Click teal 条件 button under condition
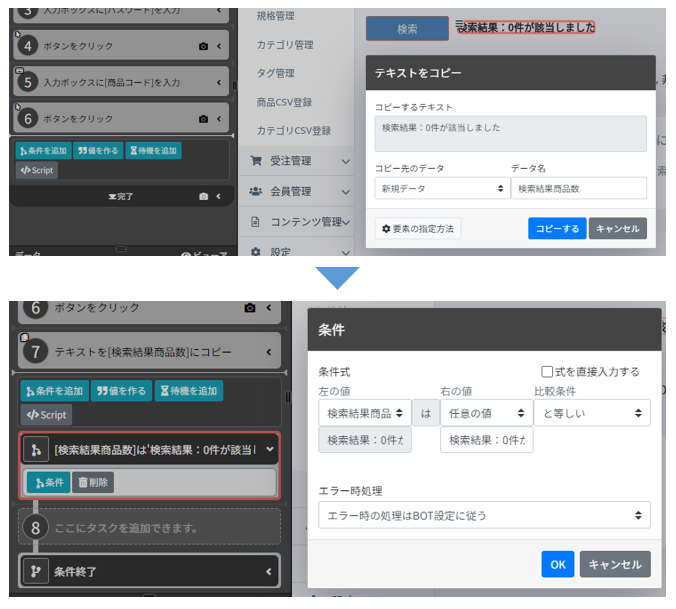 (x=49, y=482)
